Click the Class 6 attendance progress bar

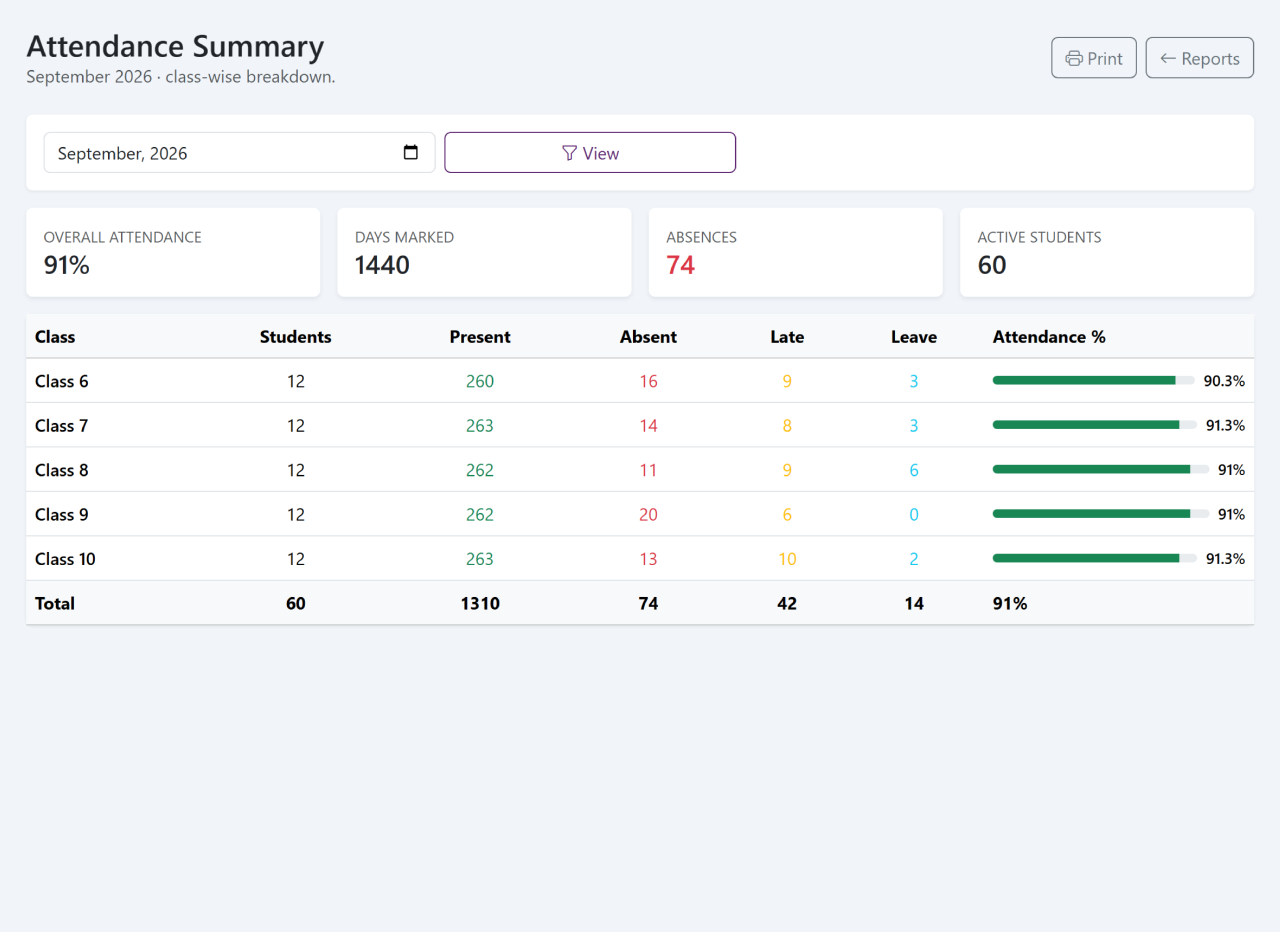tap(1094, 380)
